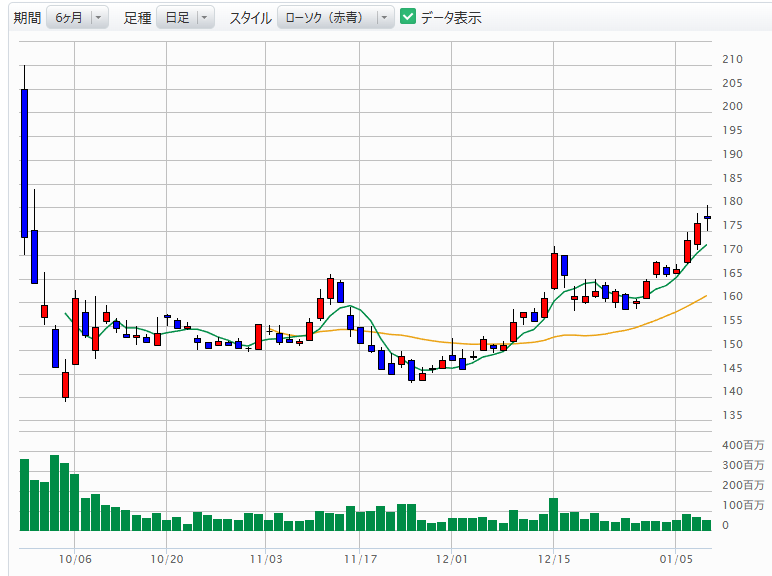Click the large red candle near 12/15
Image resolution: width=772 pixels, height=576 pixels.
pyautogui.click(x=554, y=270)
